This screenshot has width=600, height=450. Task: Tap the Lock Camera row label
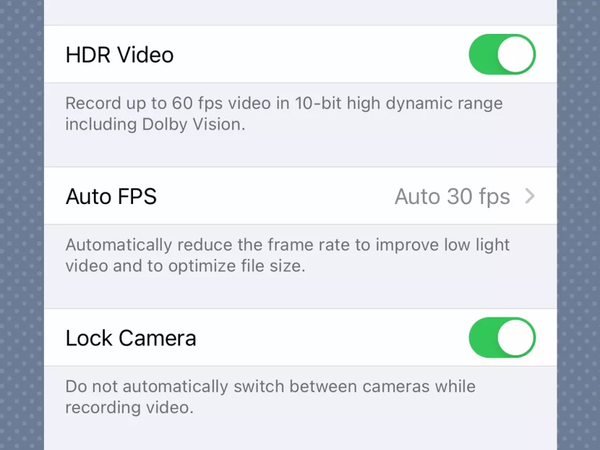coord(130,338)
